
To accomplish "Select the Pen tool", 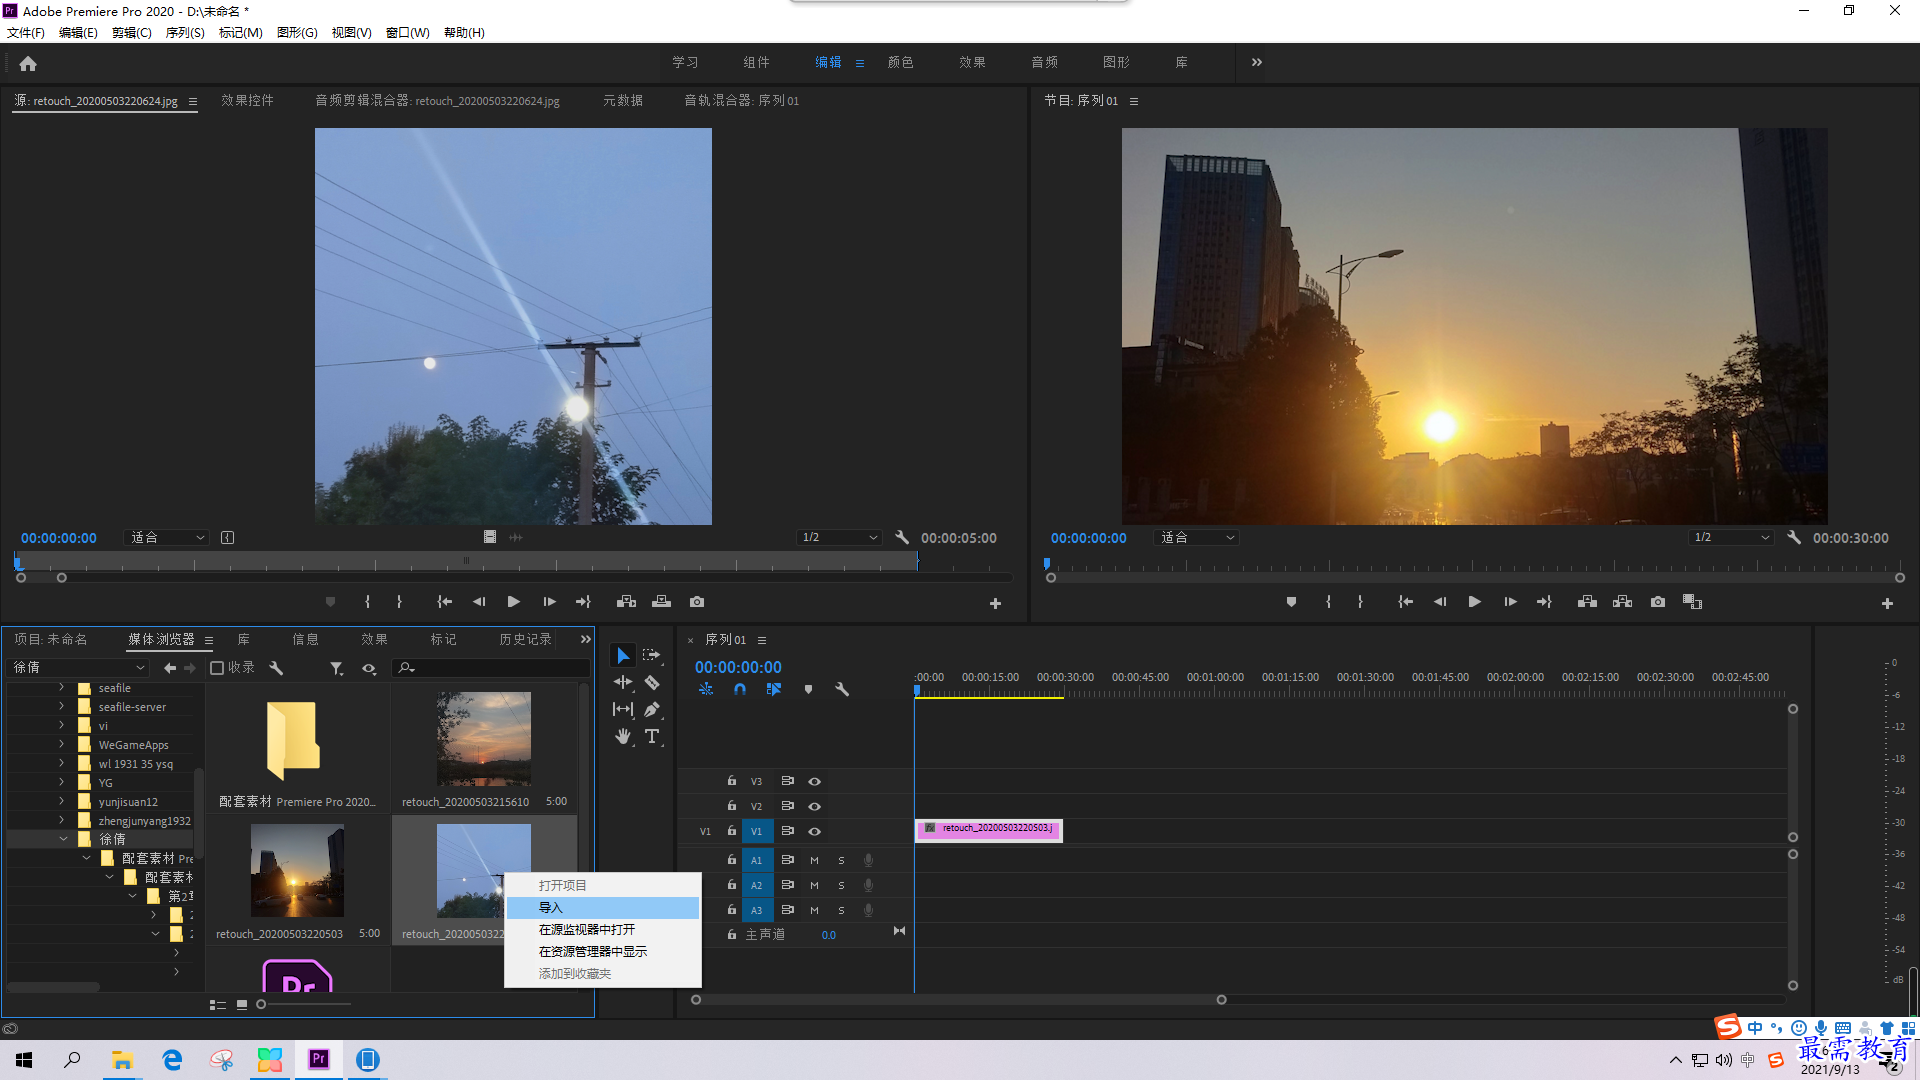I will (652, 709).
